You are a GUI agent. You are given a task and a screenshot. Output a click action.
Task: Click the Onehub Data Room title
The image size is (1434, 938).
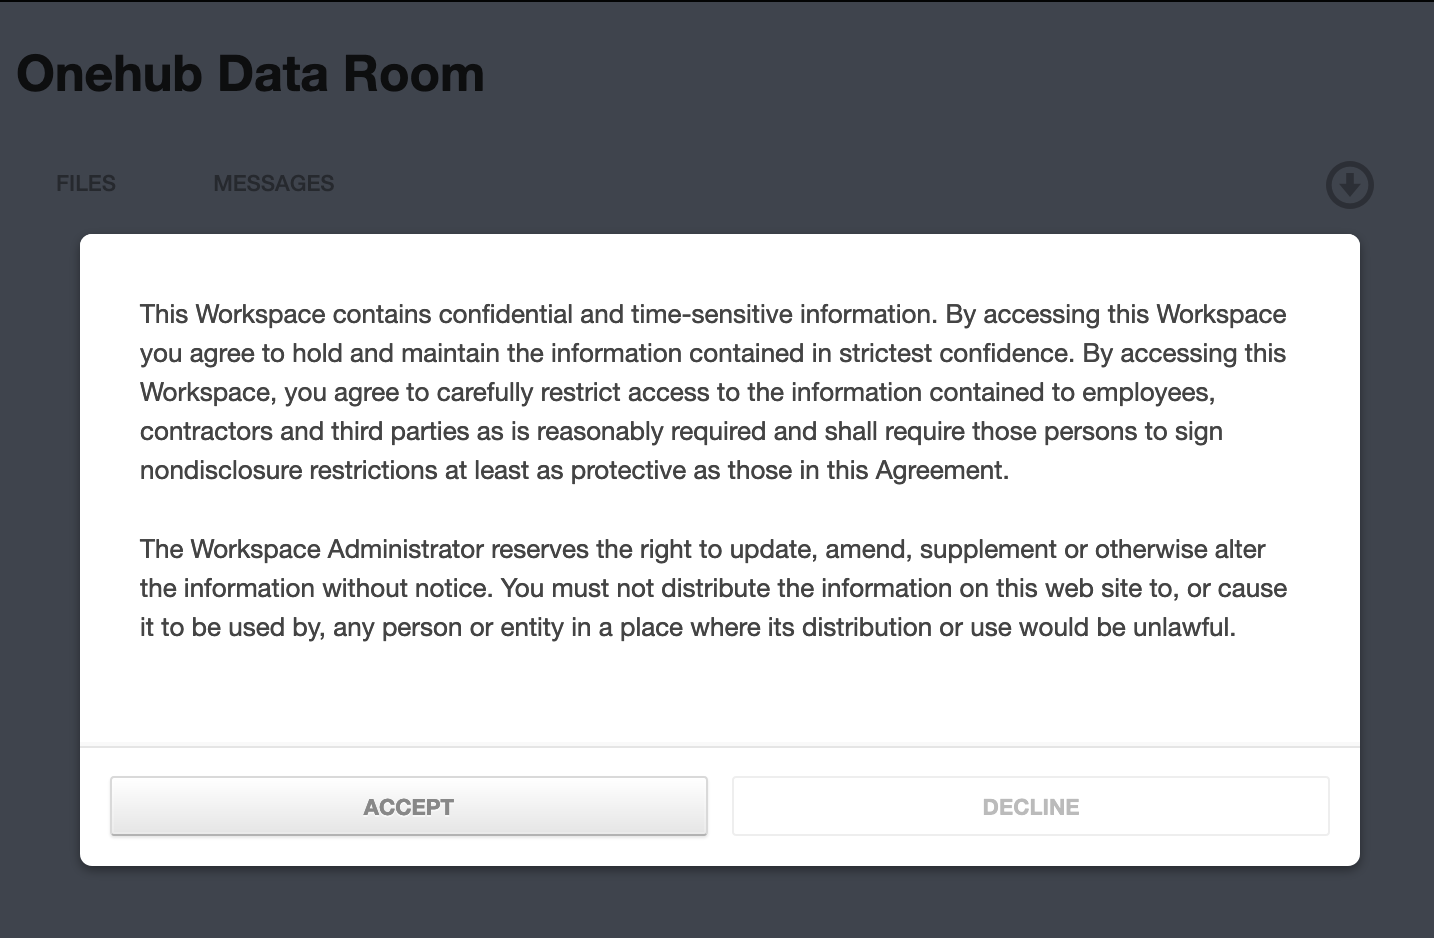(250, 74)
